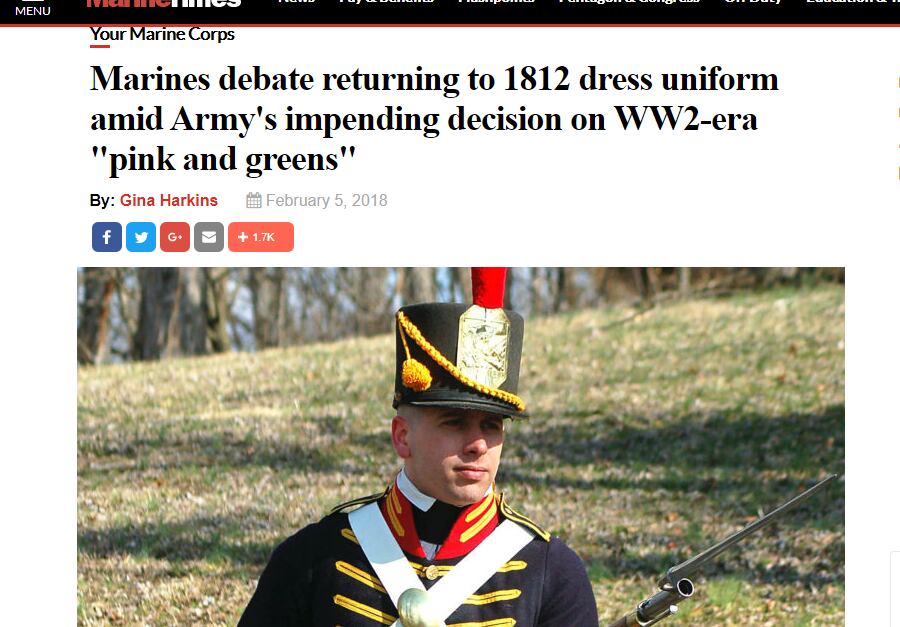Click the white panel at right edge
This screenshot has width=900, height=627.
(895, 589)
